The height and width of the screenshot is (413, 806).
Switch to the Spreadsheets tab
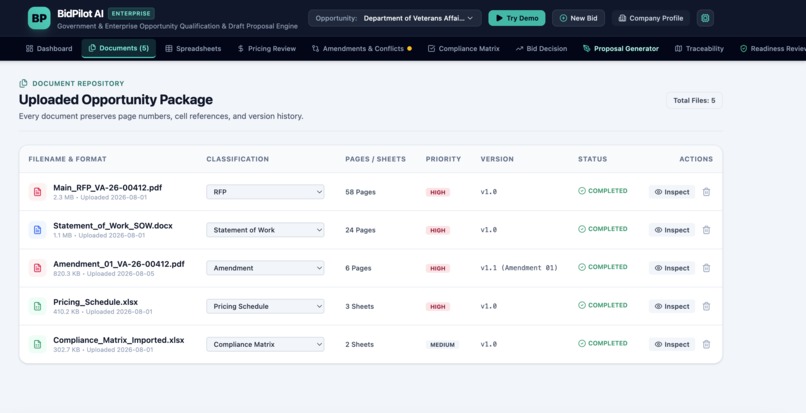[x=193, y=48]
